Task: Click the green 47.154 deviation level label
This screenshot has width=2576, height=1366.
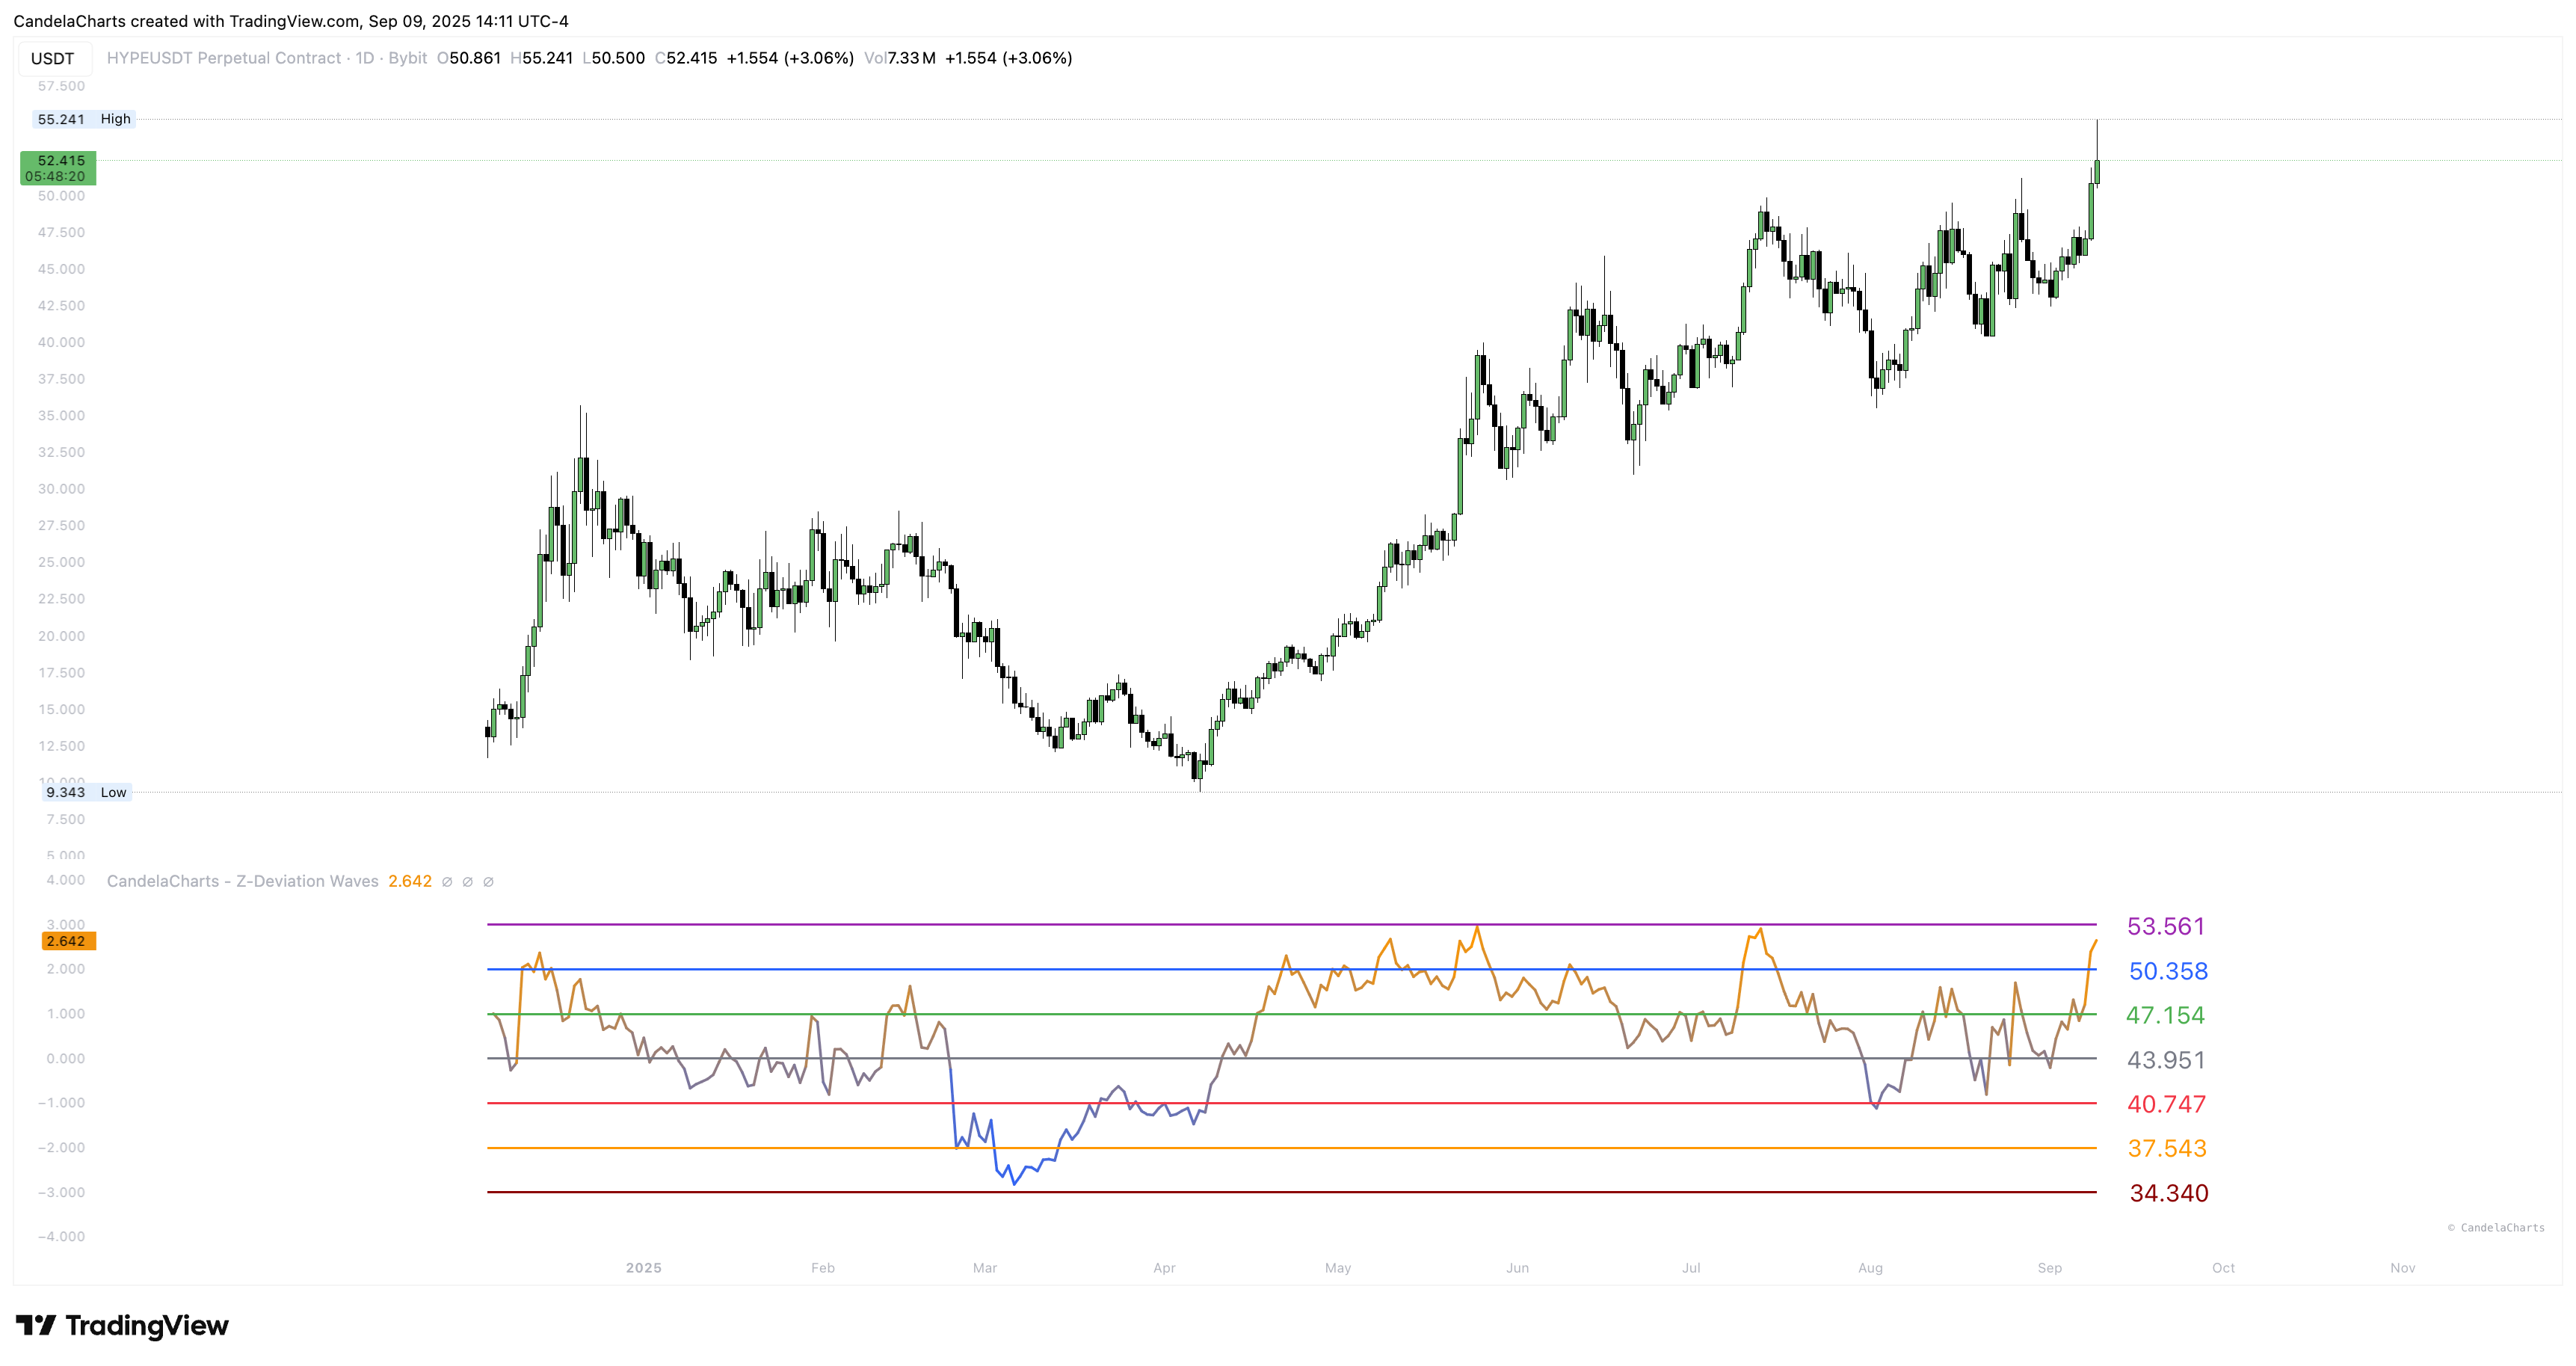Action: point(2165,1015)
